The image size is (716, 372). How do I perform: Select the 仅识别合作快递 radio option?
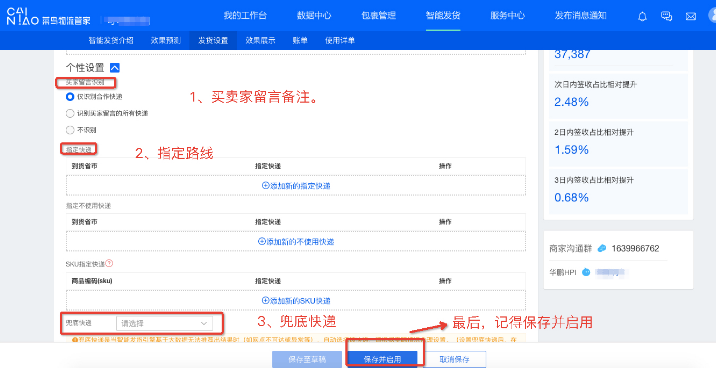tap(70, 97)
